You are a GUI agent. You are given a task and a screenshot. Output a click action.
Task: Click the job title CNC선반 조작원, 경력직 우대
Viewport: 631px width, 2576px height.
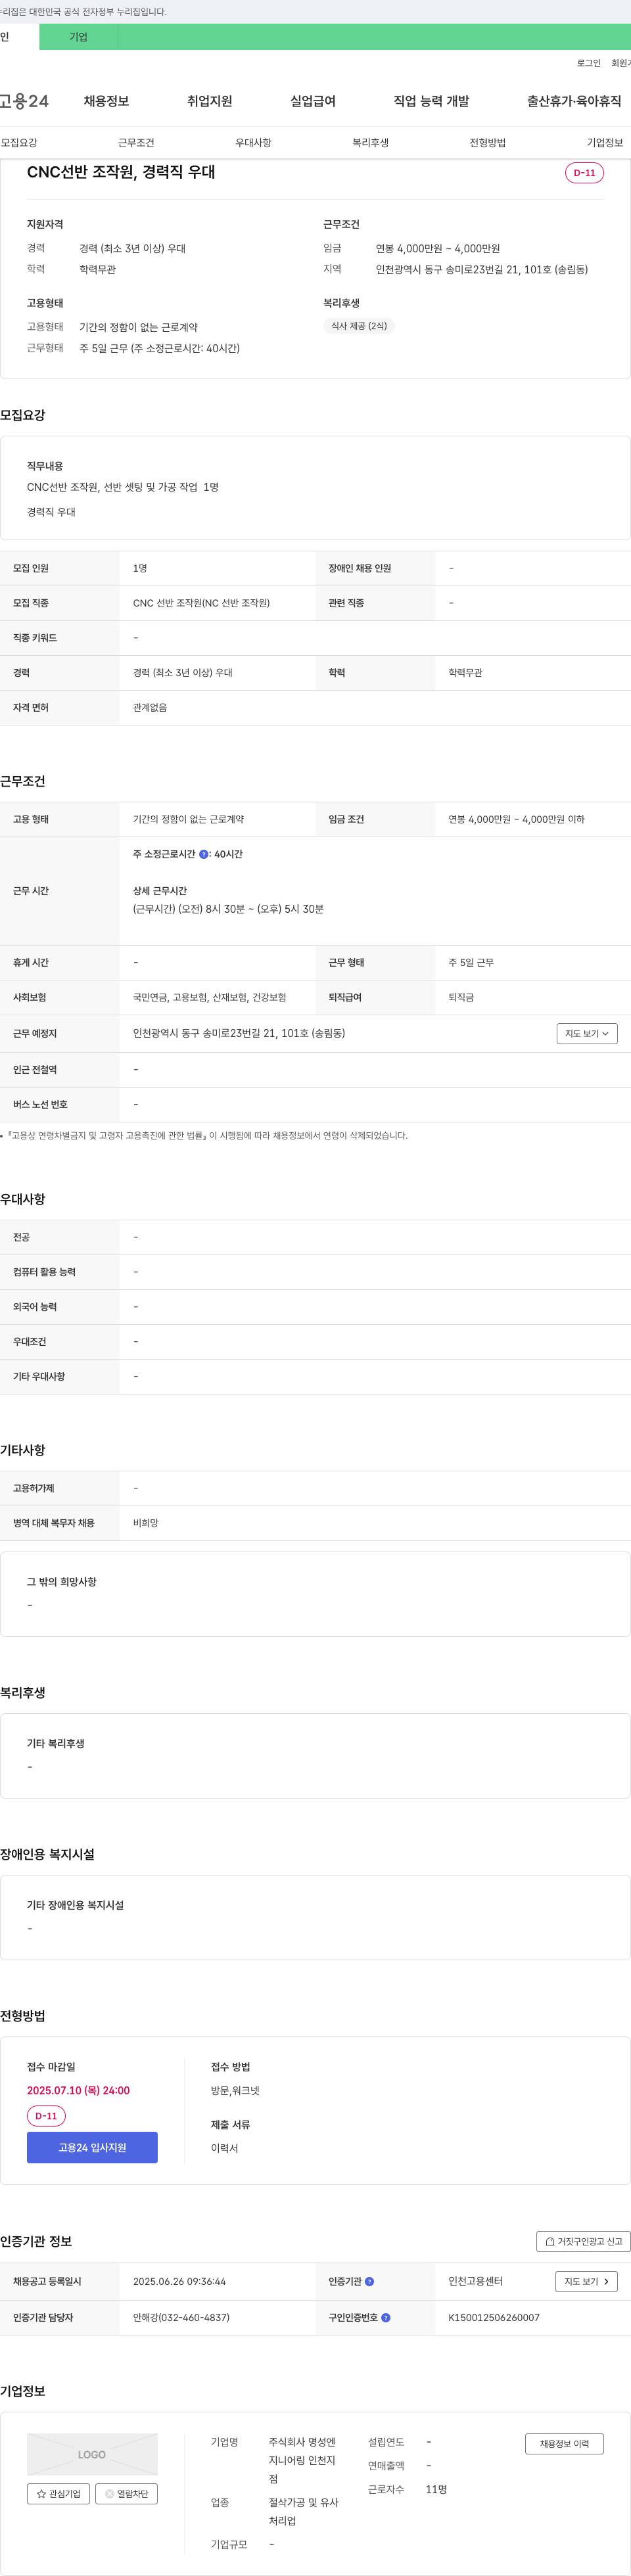click(x=121, y=172)
